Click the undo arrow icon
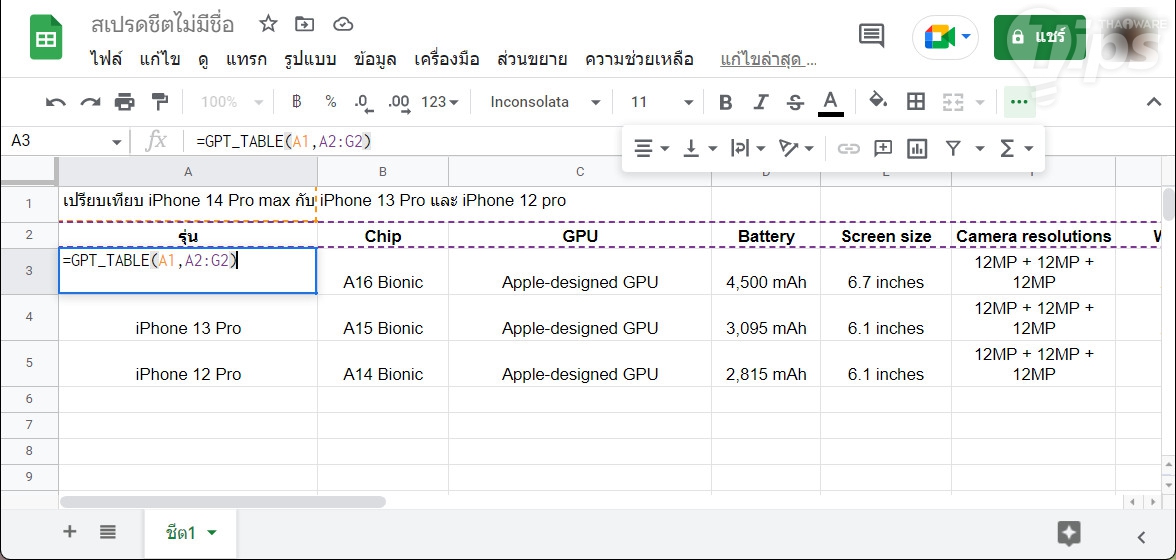 [56, 102]
